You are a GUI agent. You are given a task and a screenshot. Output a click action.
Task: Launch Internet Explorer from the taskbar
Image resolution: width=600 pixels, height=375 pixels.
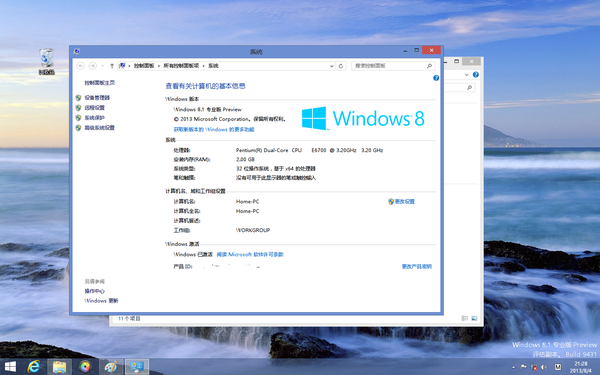[x=34, y=367]
